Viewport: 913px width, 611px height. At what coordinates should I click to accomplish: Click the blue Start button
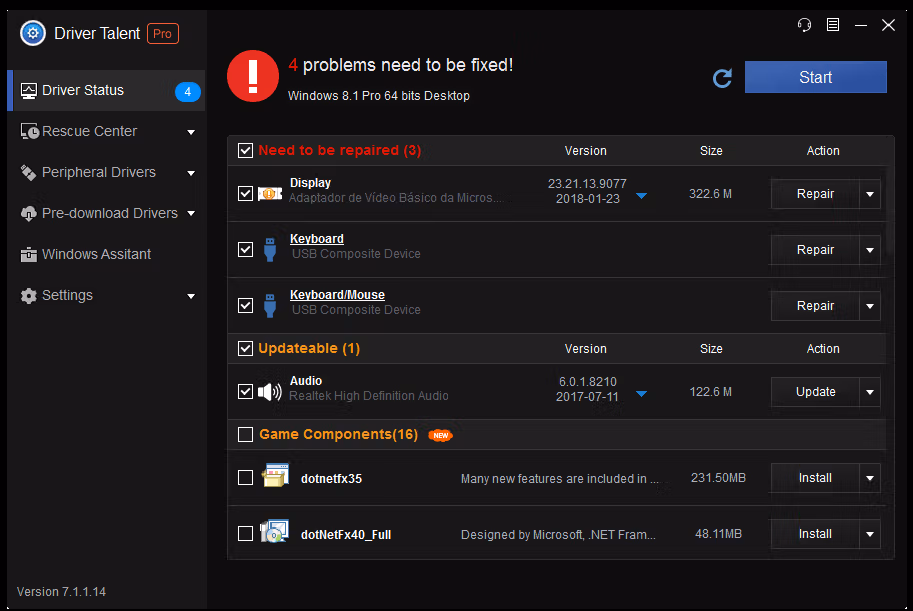pyautogui.click(x=815, y=77)
